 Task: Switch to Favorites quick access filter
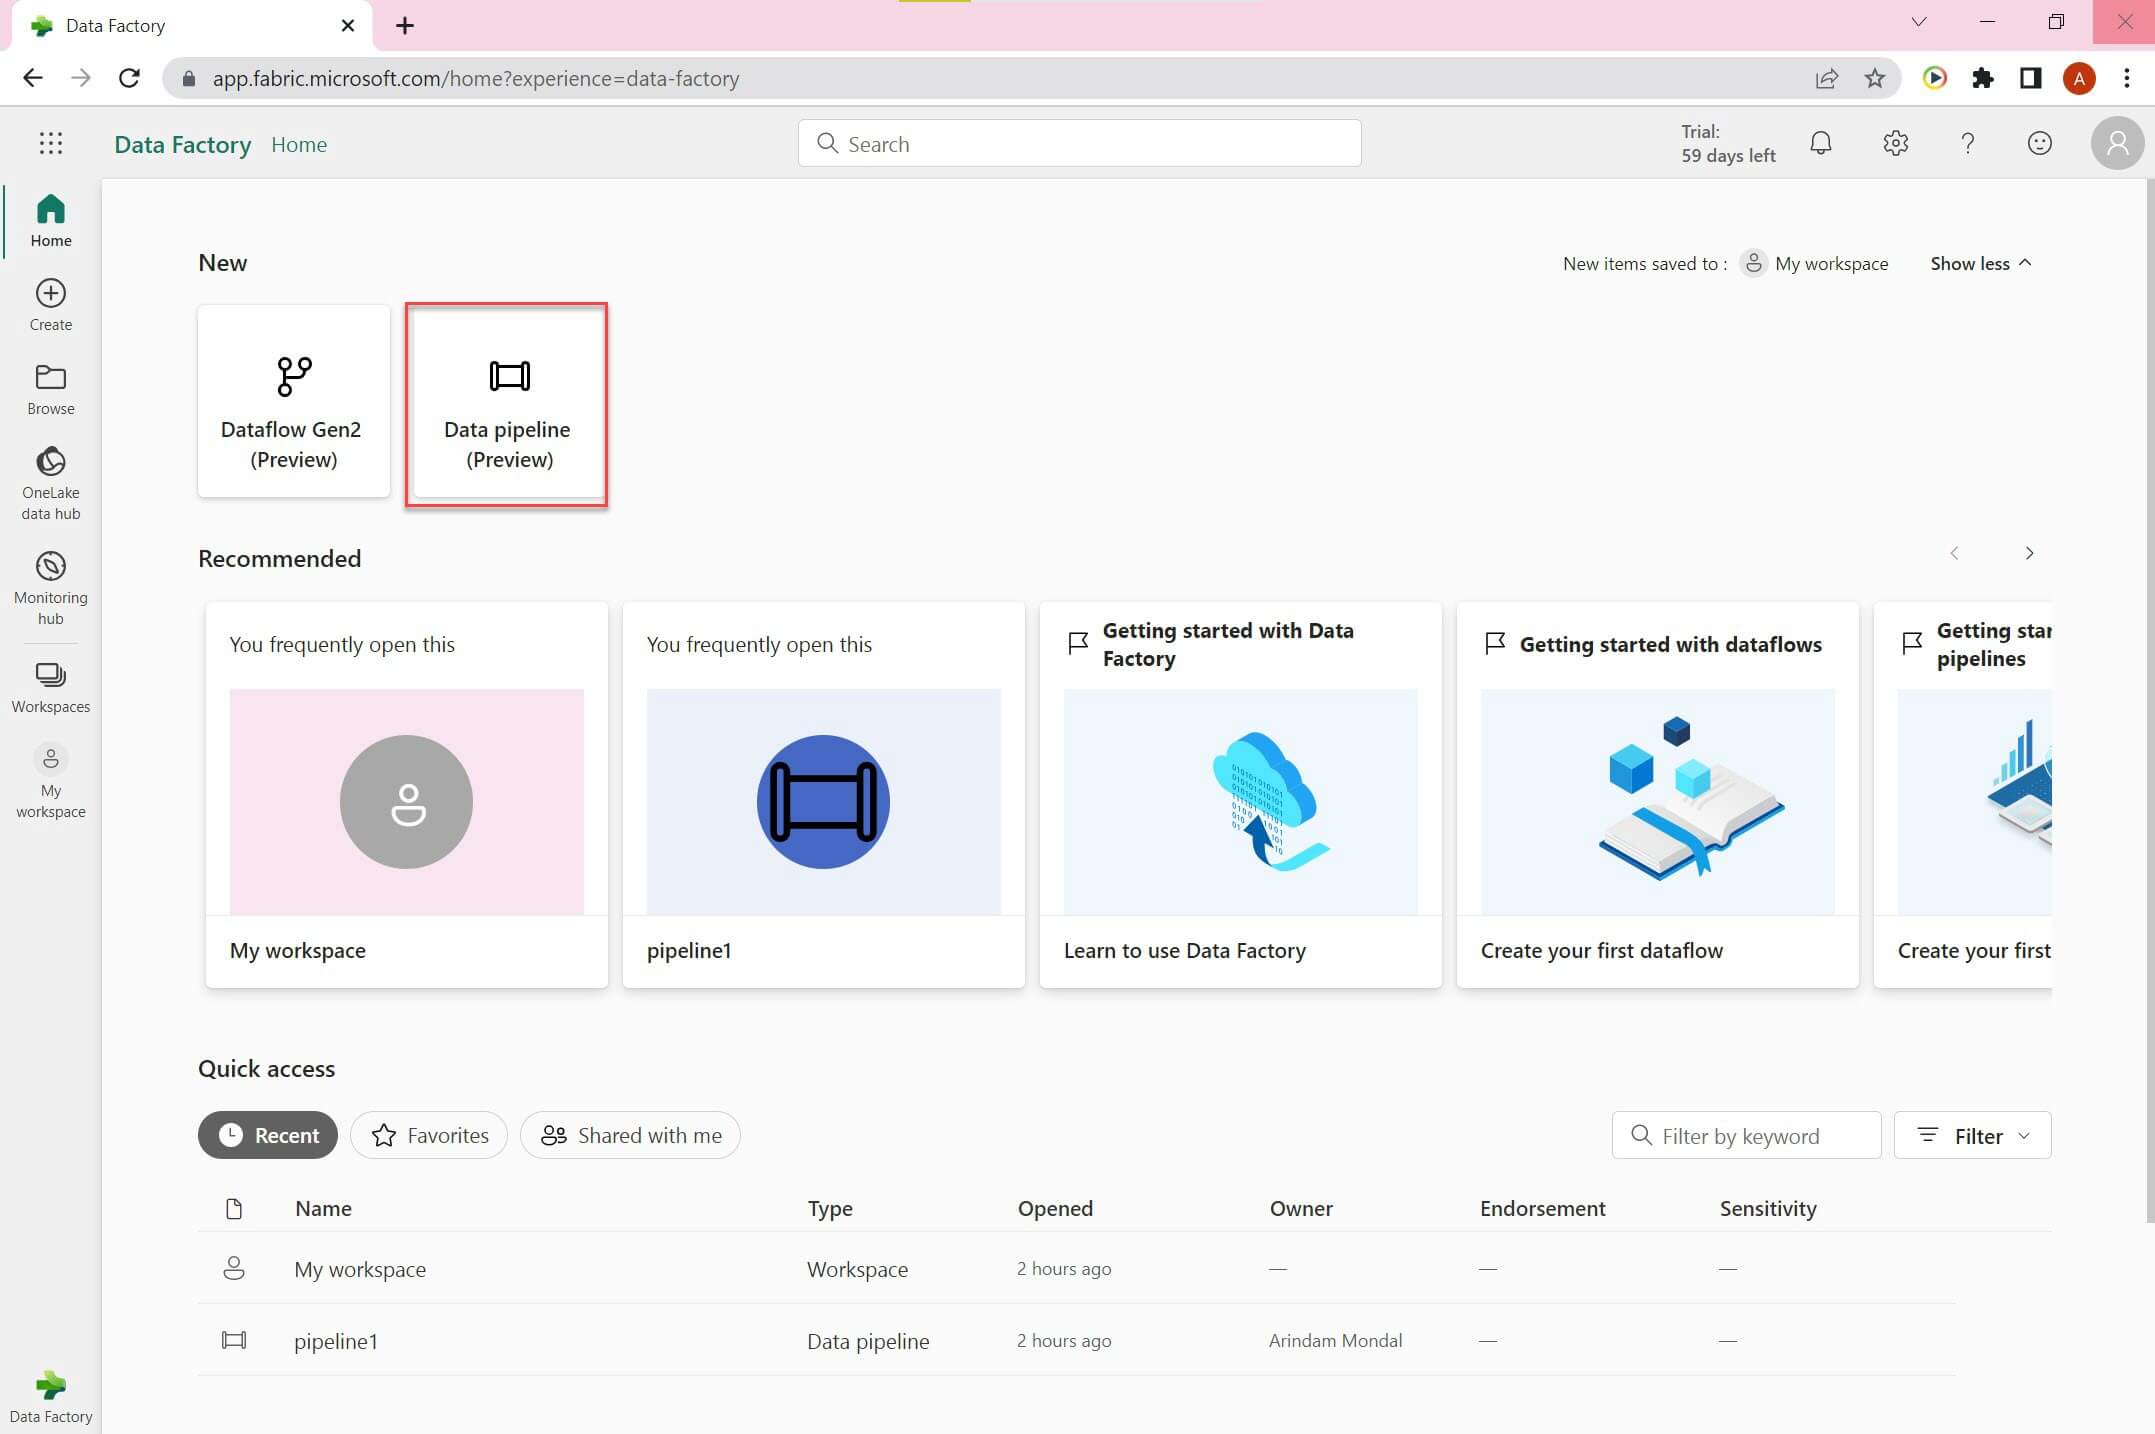pos(429,1135)
